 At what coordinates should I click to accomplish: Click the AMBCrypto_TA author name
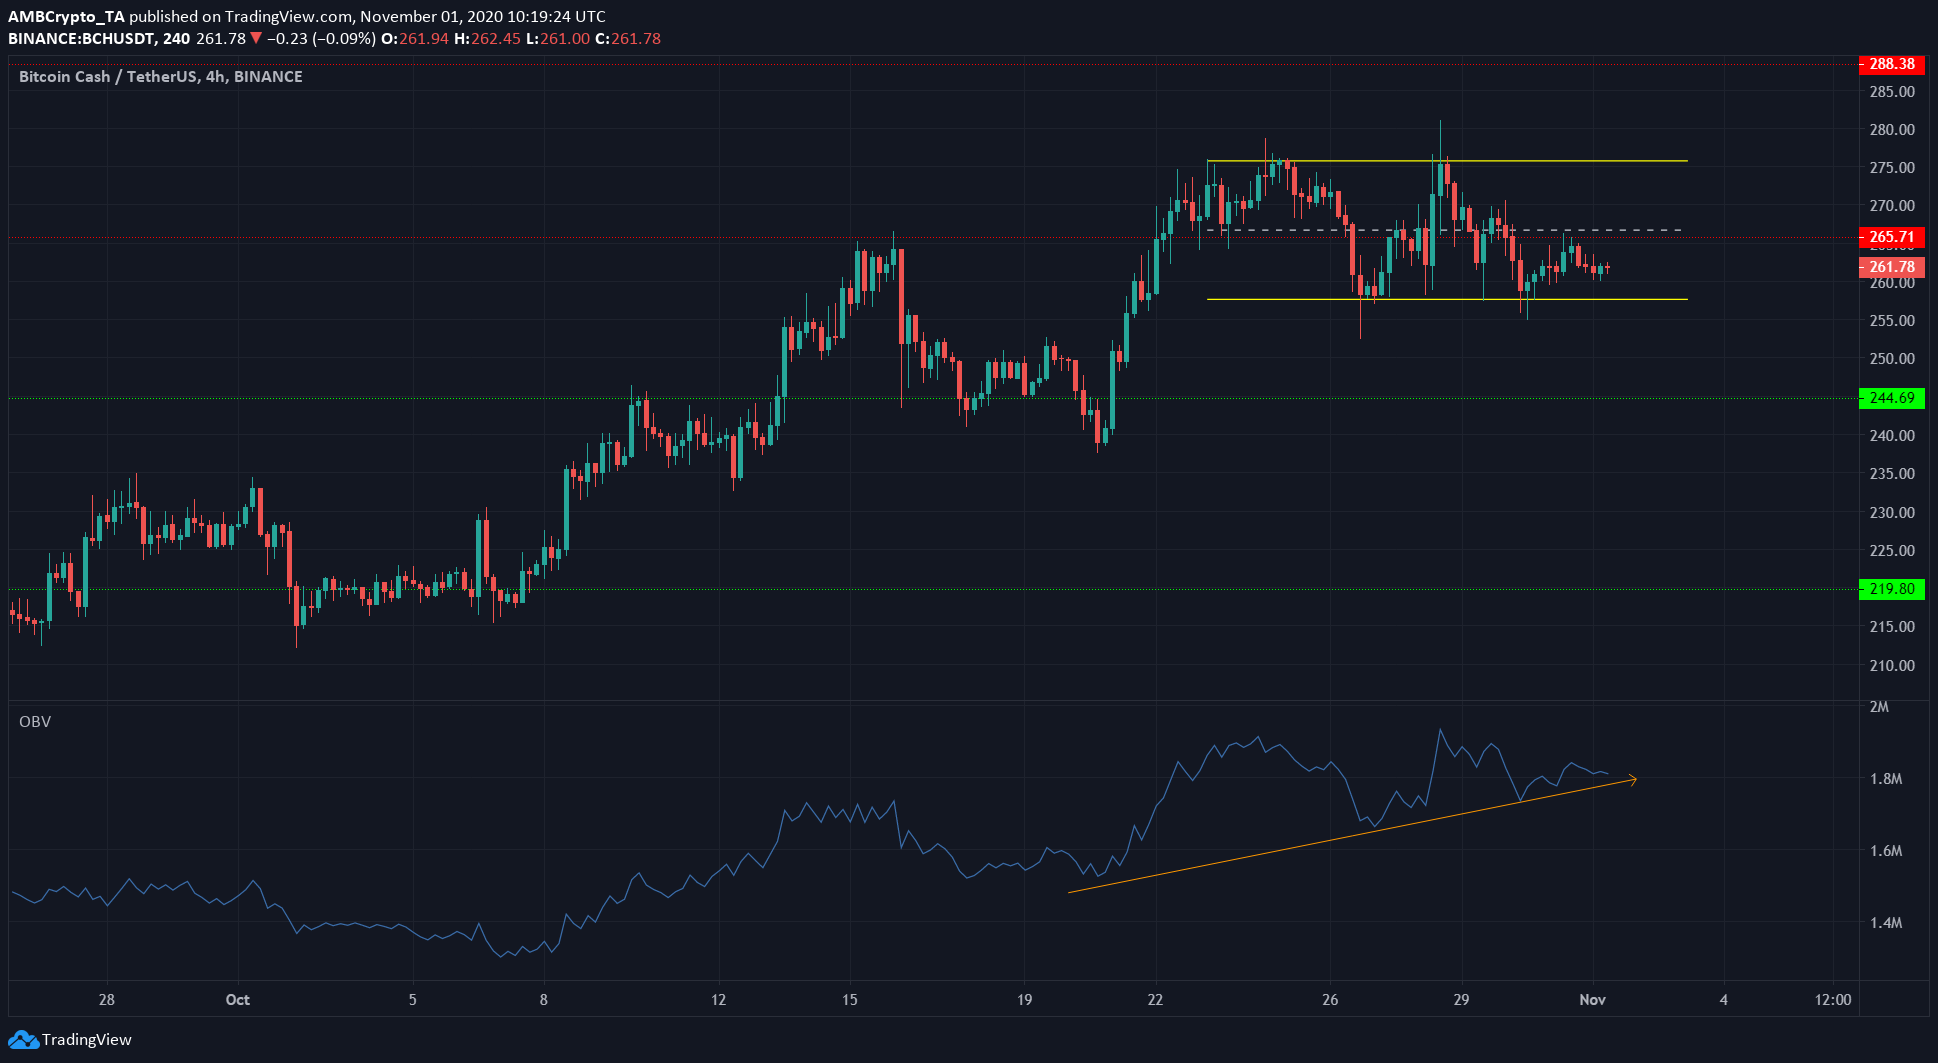[x=66, y=17]
